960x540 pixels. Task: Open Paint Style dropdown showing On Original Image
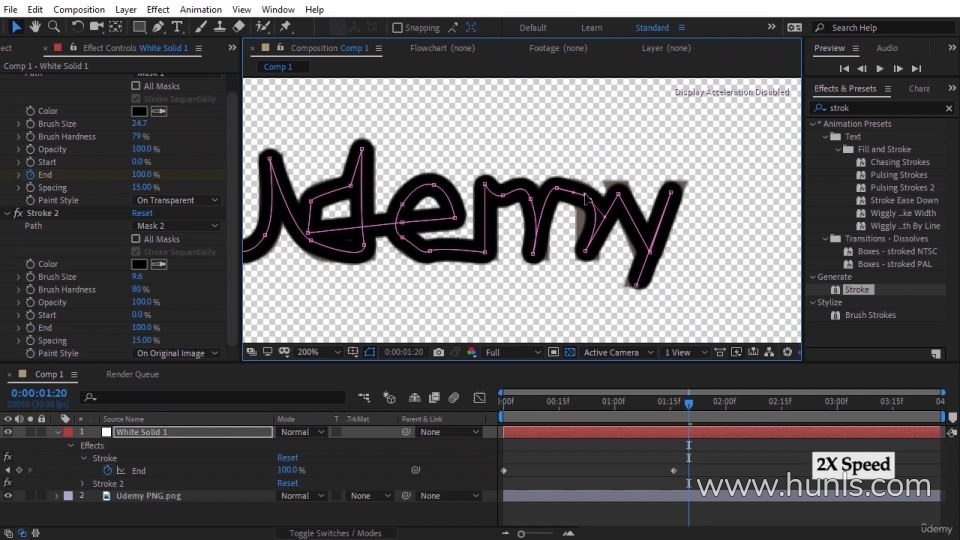coord(177,353)
